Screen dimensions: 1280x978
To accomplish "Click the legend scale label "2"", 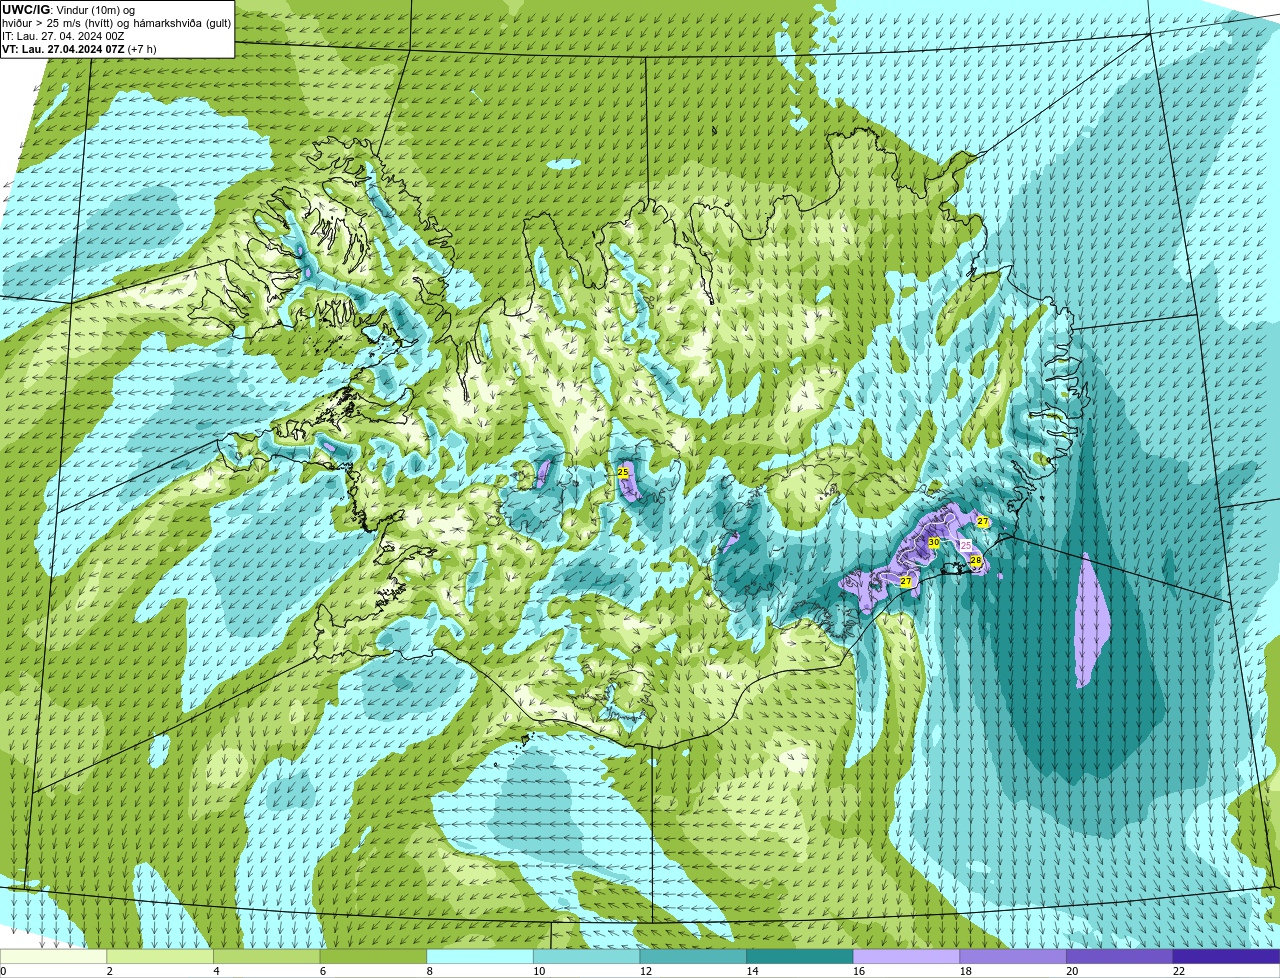I will [x=109, y=971].
